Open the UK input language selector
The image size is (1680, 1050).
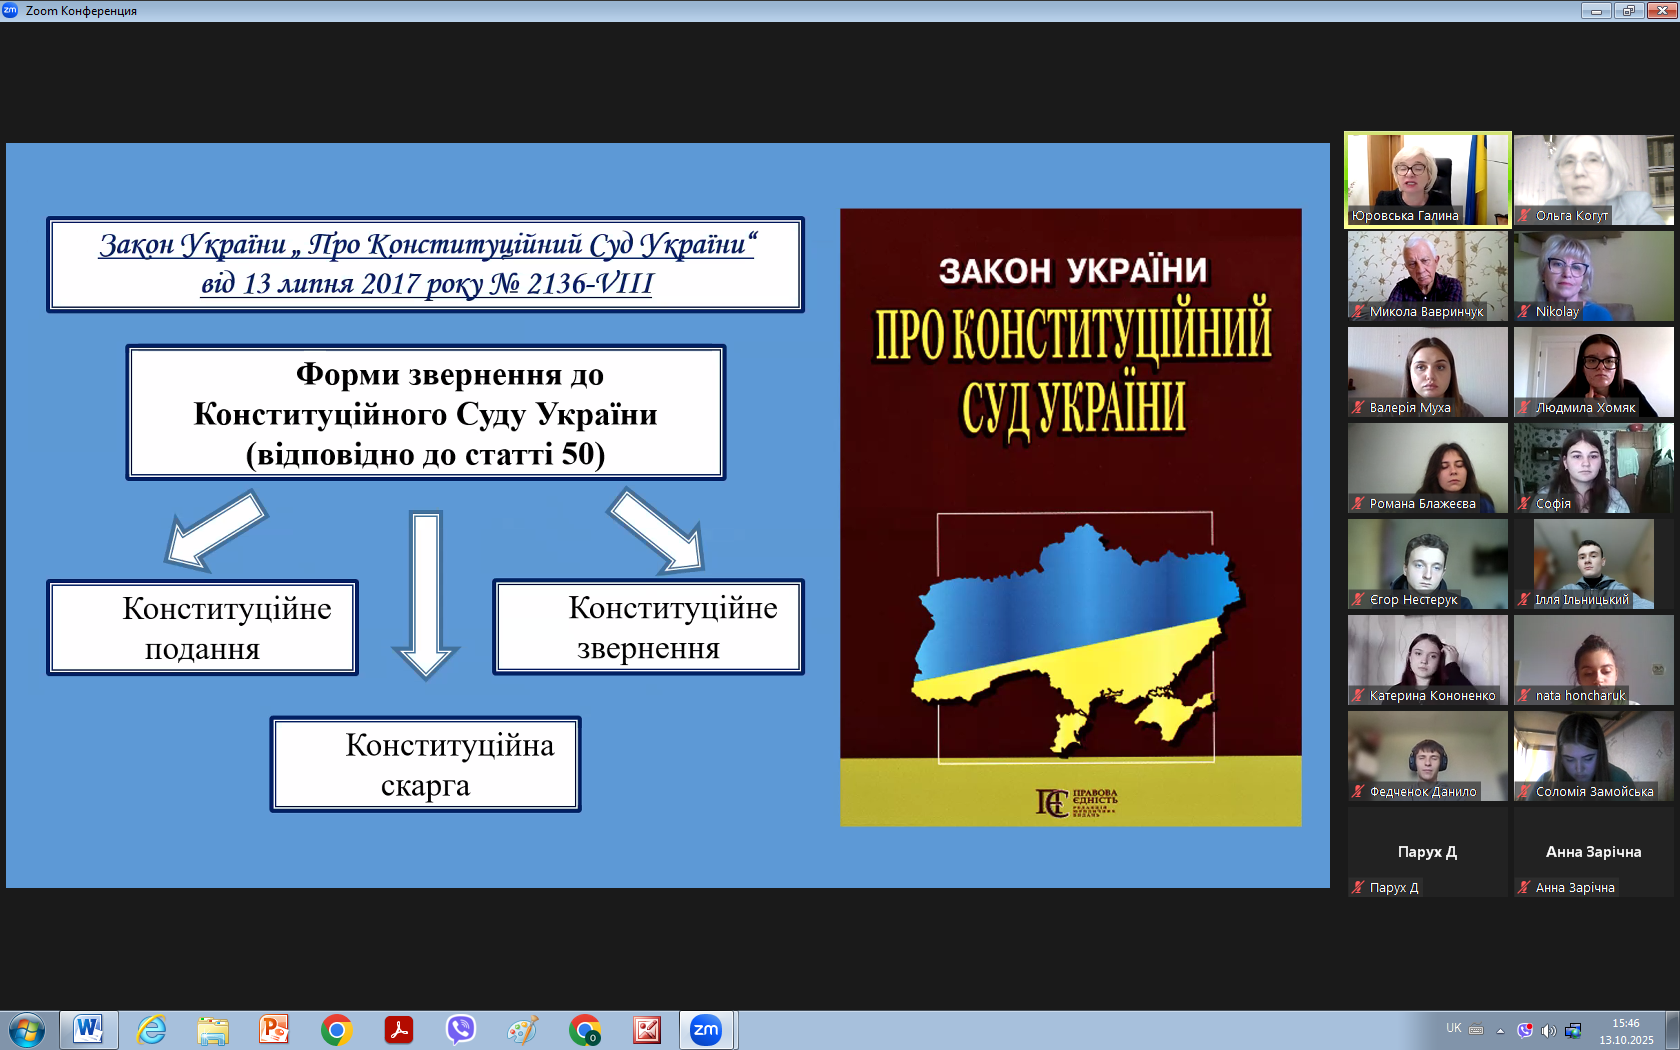[1453, 1028]
